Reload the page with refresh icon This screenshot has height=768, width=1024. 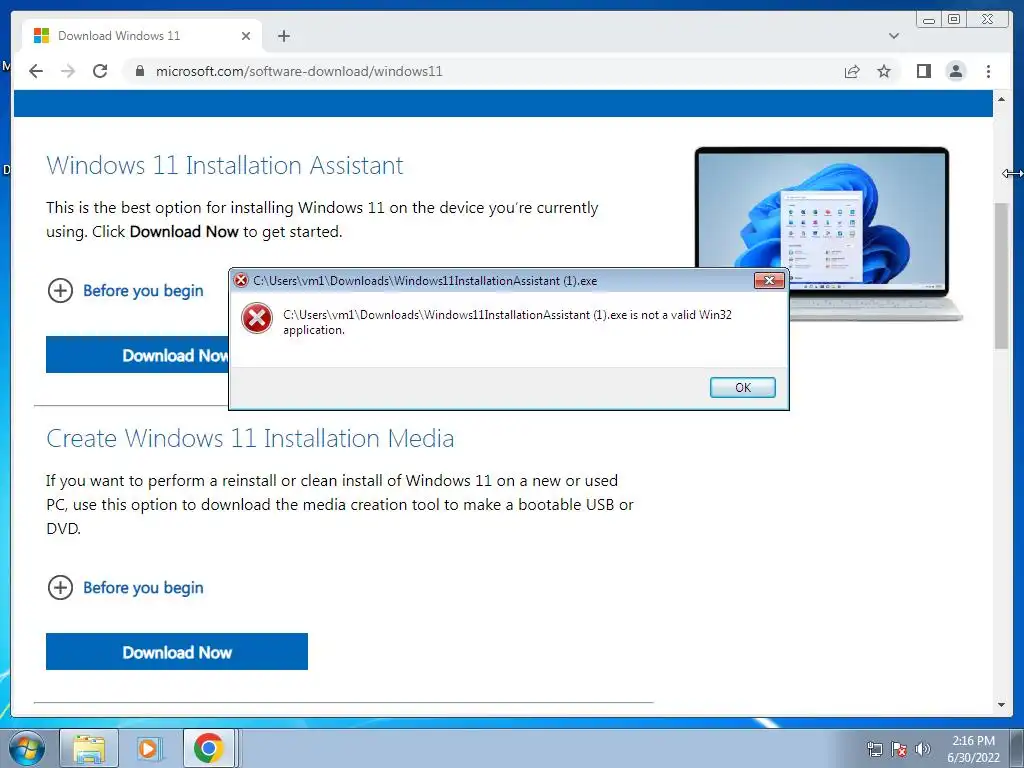point(100,71)
